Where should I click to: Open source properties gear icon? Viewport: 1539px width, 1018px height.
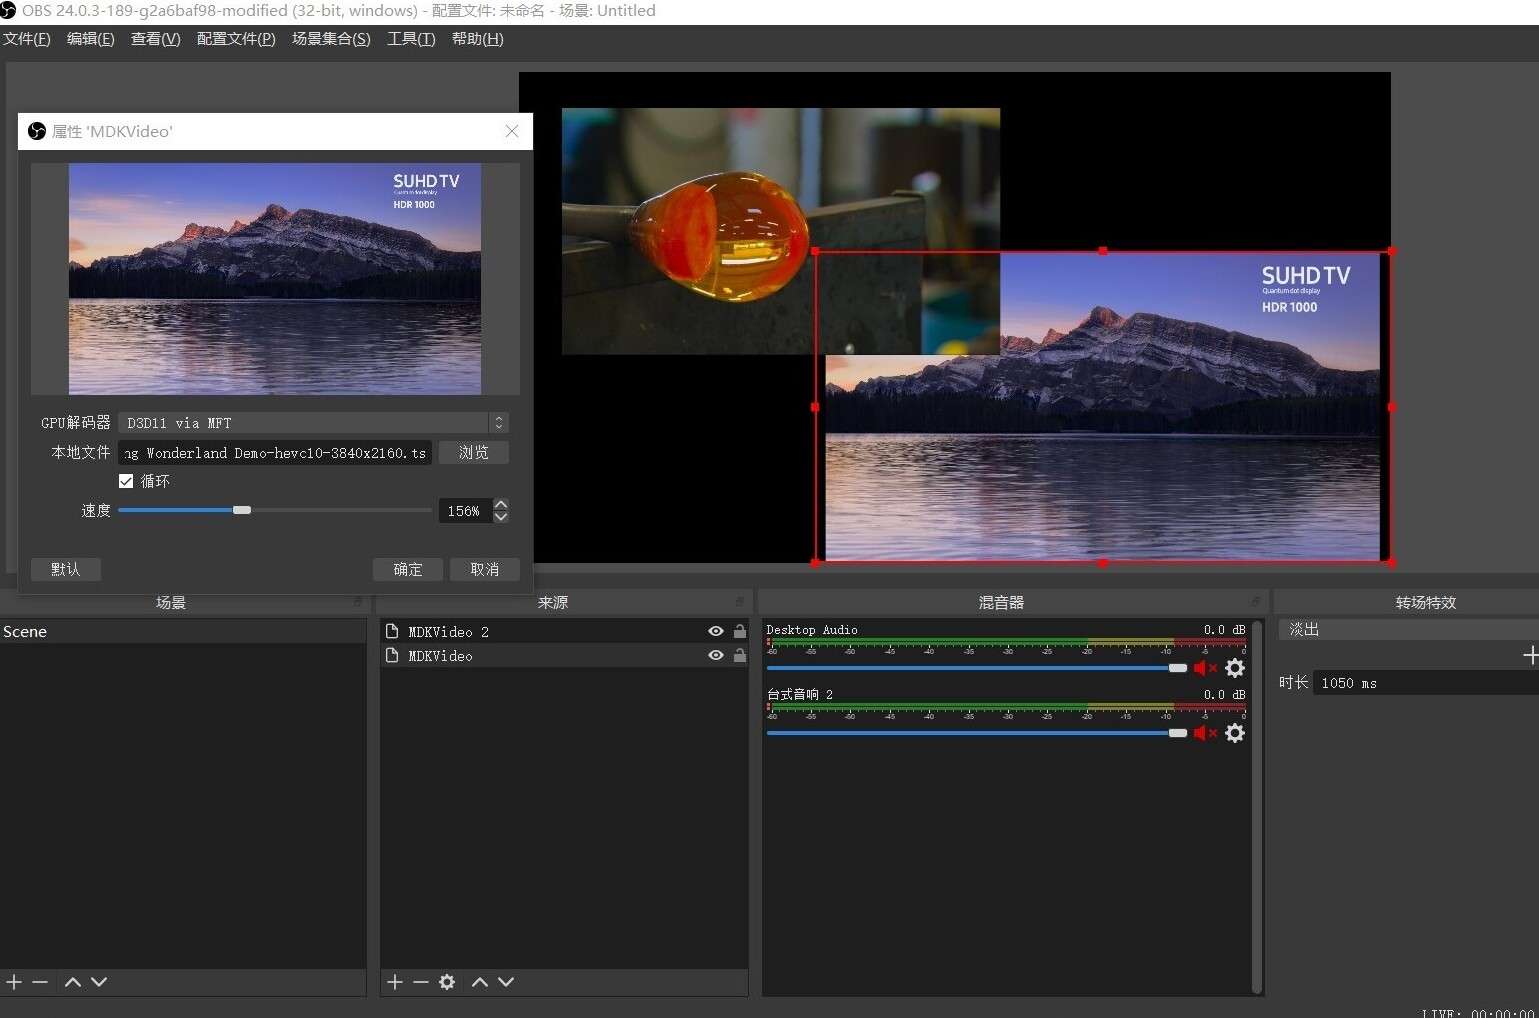pos(447,982)
